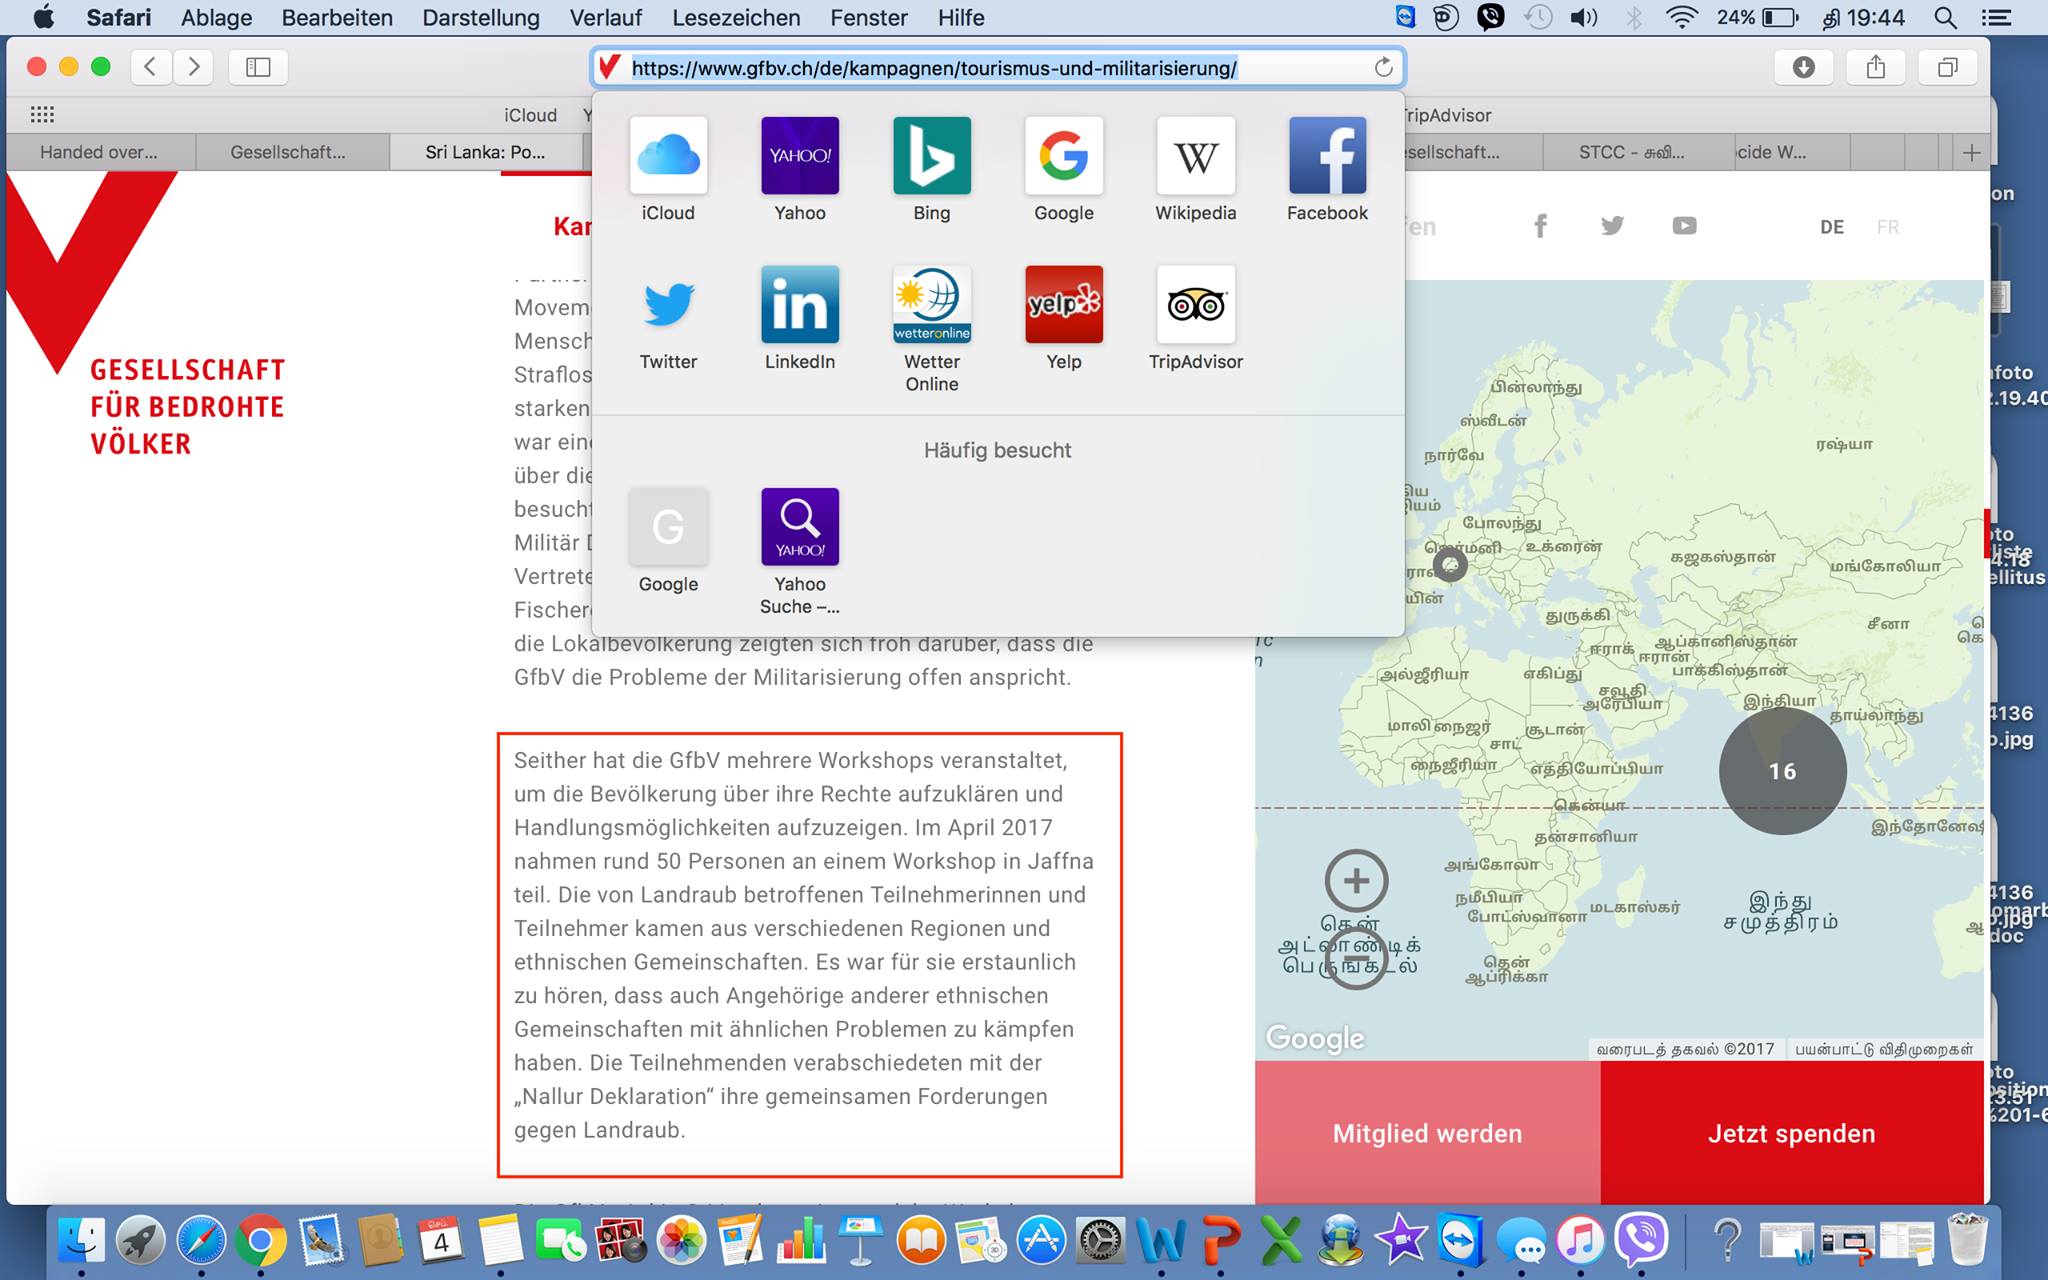Click the address bar URL

coord(934,68)
